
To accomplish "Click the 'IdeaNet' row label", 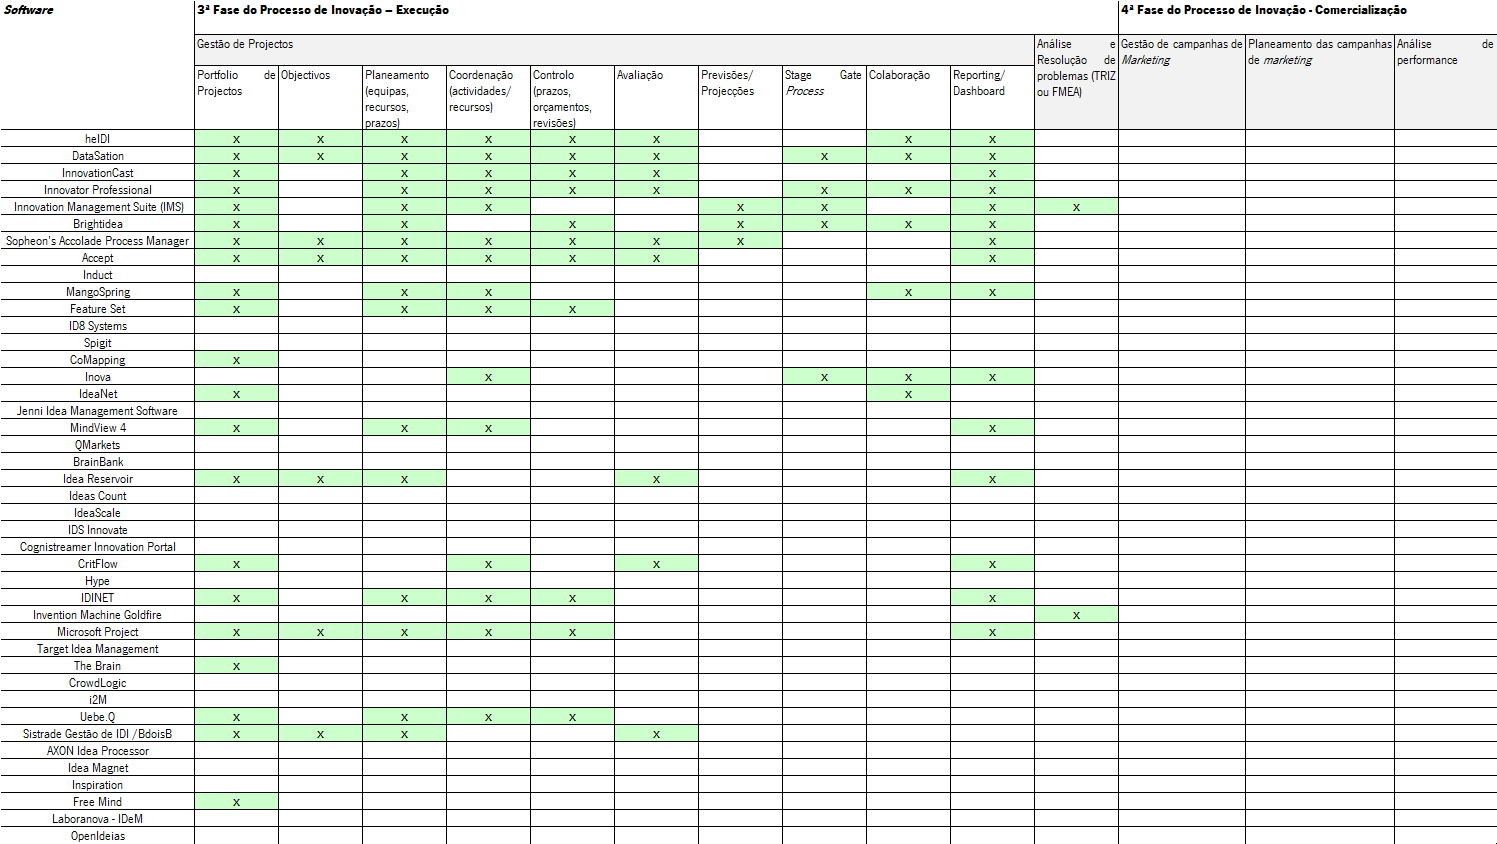I will pyautogui.click(x=98, y=394).
